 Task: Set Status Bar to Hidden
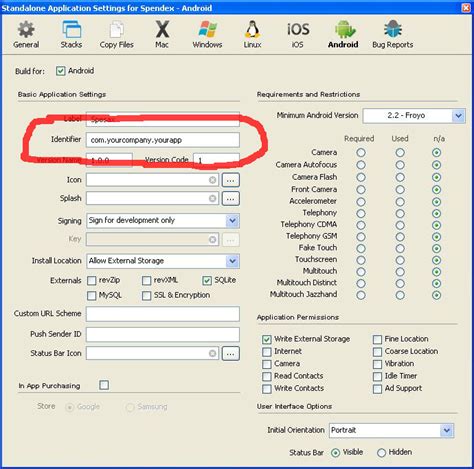pyautogui.click(x=381, y=453)
